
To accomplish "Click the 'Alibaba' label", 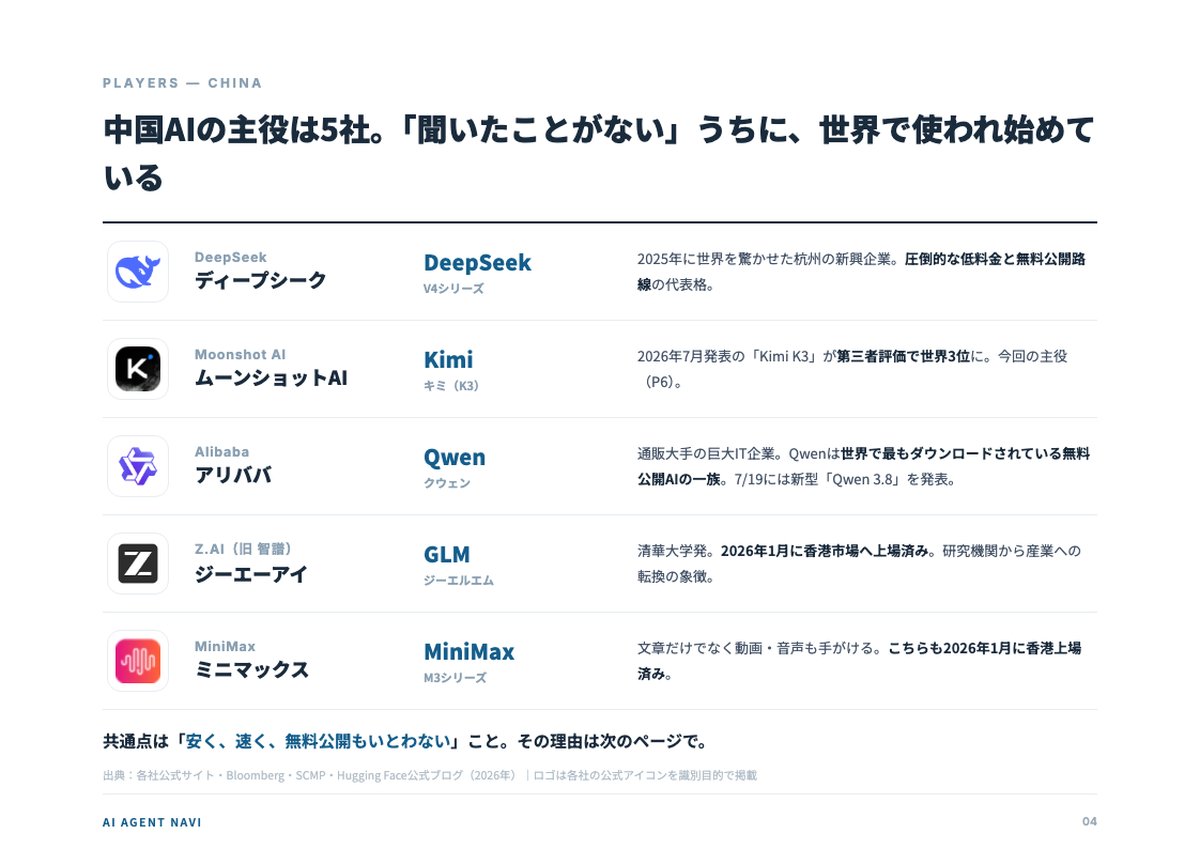I will [x=222, y=452].
